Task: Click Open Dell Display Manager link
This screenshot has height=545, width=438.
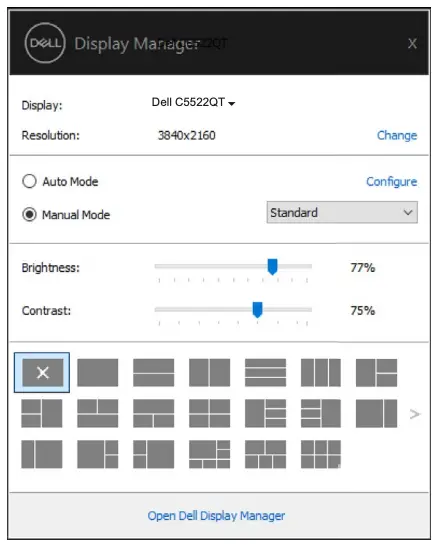Action: [216, 515]
